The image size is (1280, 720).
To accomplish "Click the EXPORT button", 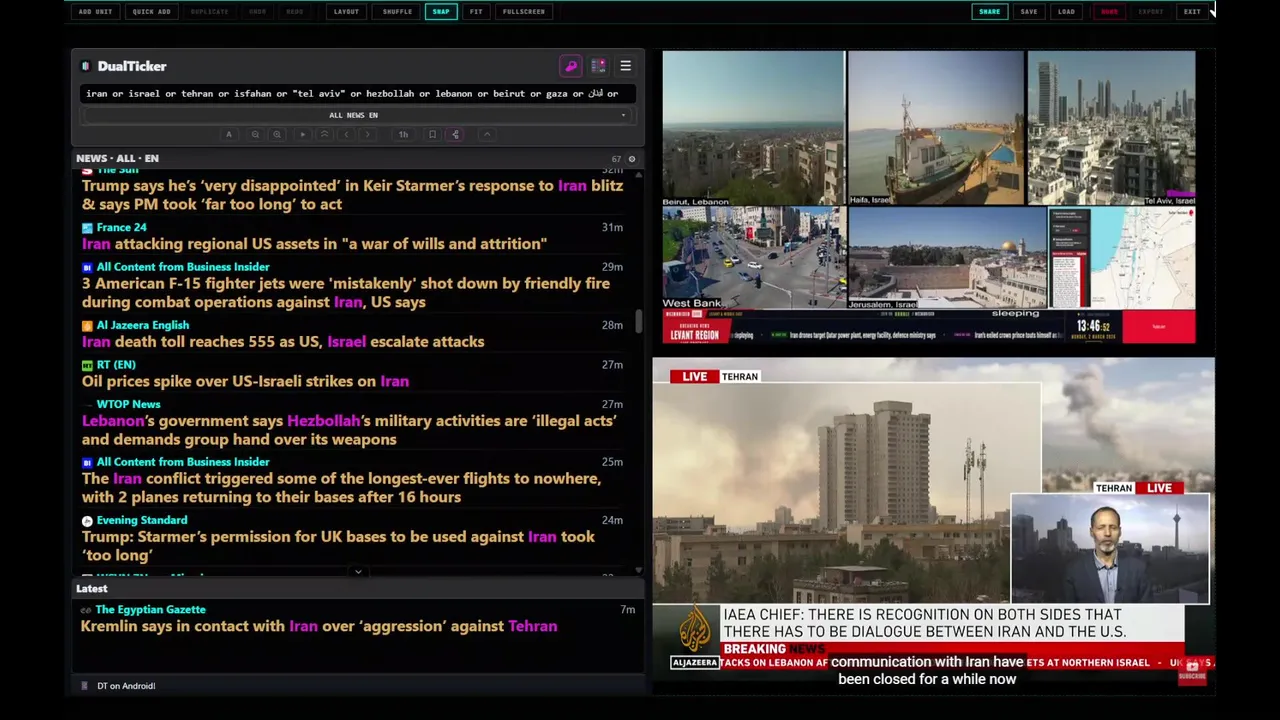I will 1151,12.
